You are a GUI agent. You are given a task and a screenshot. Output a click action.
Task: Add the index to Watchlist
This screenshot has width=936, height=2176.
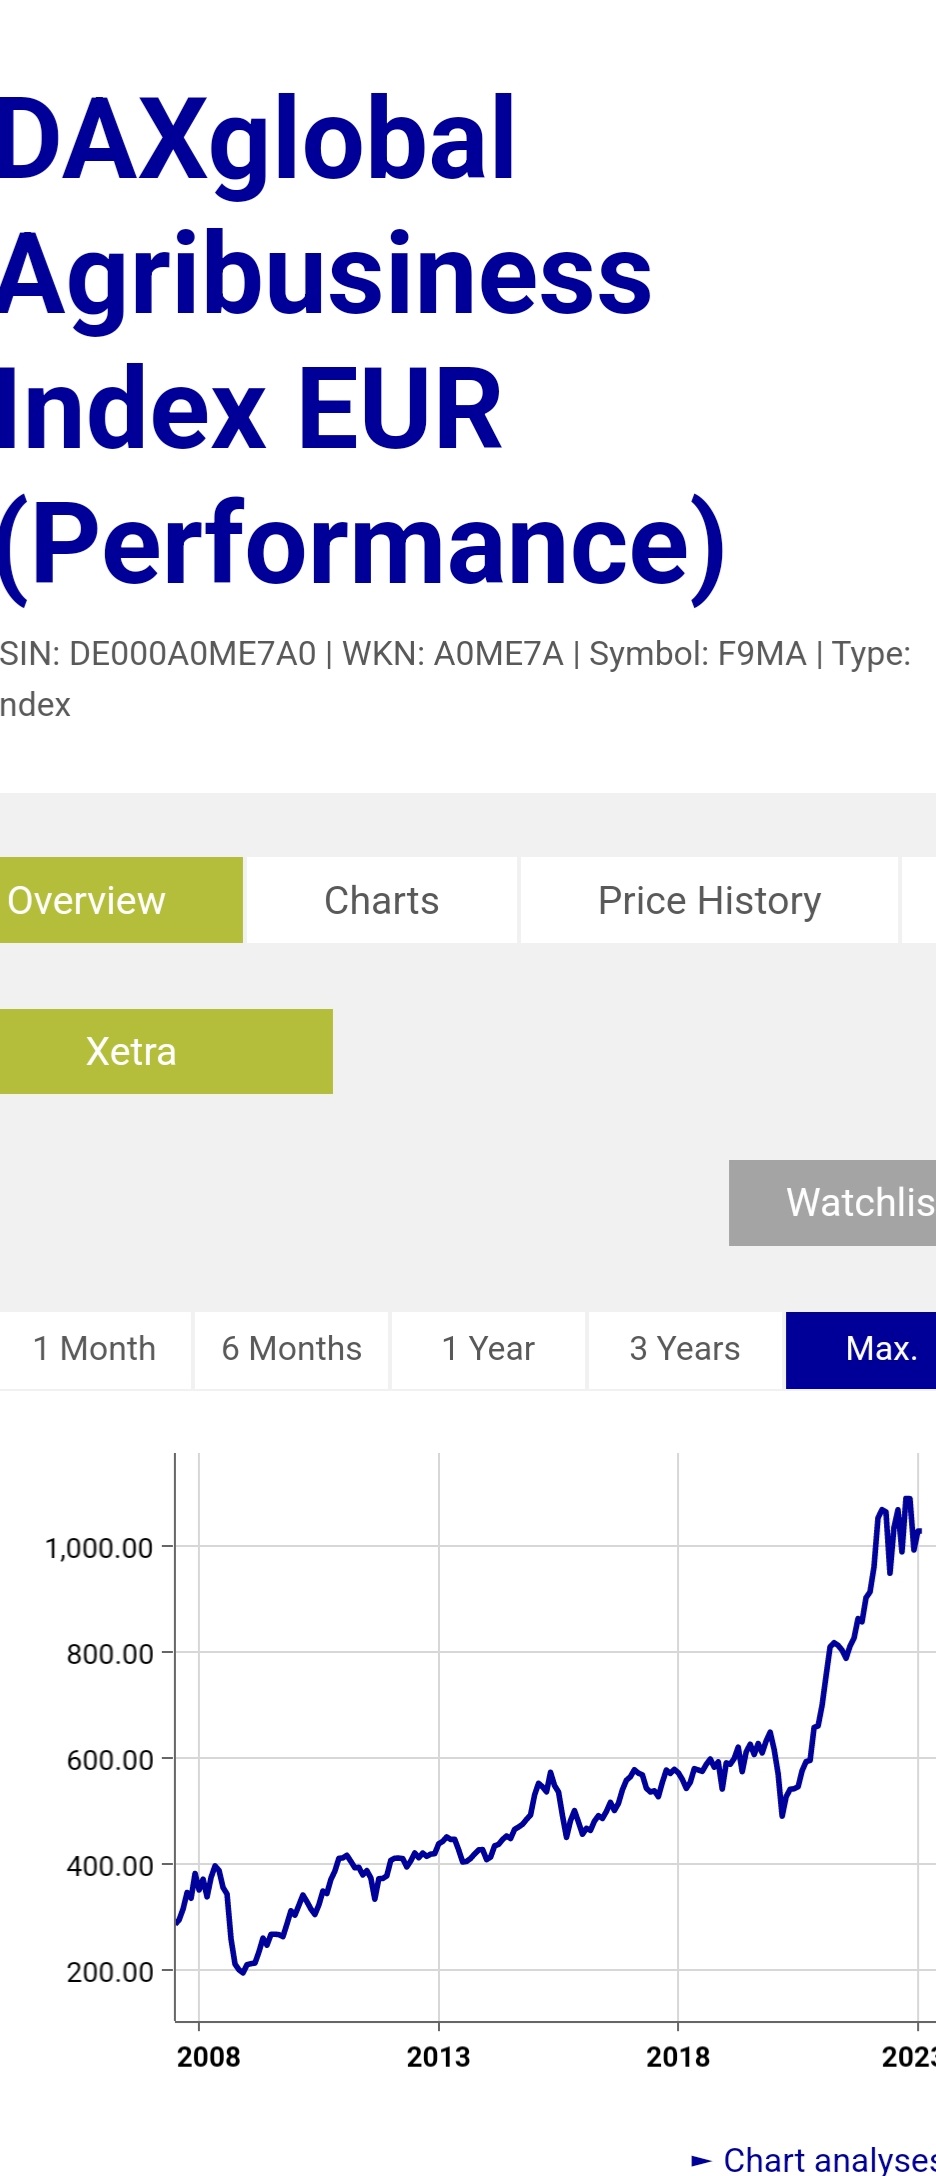click(x=834, y=1202)
